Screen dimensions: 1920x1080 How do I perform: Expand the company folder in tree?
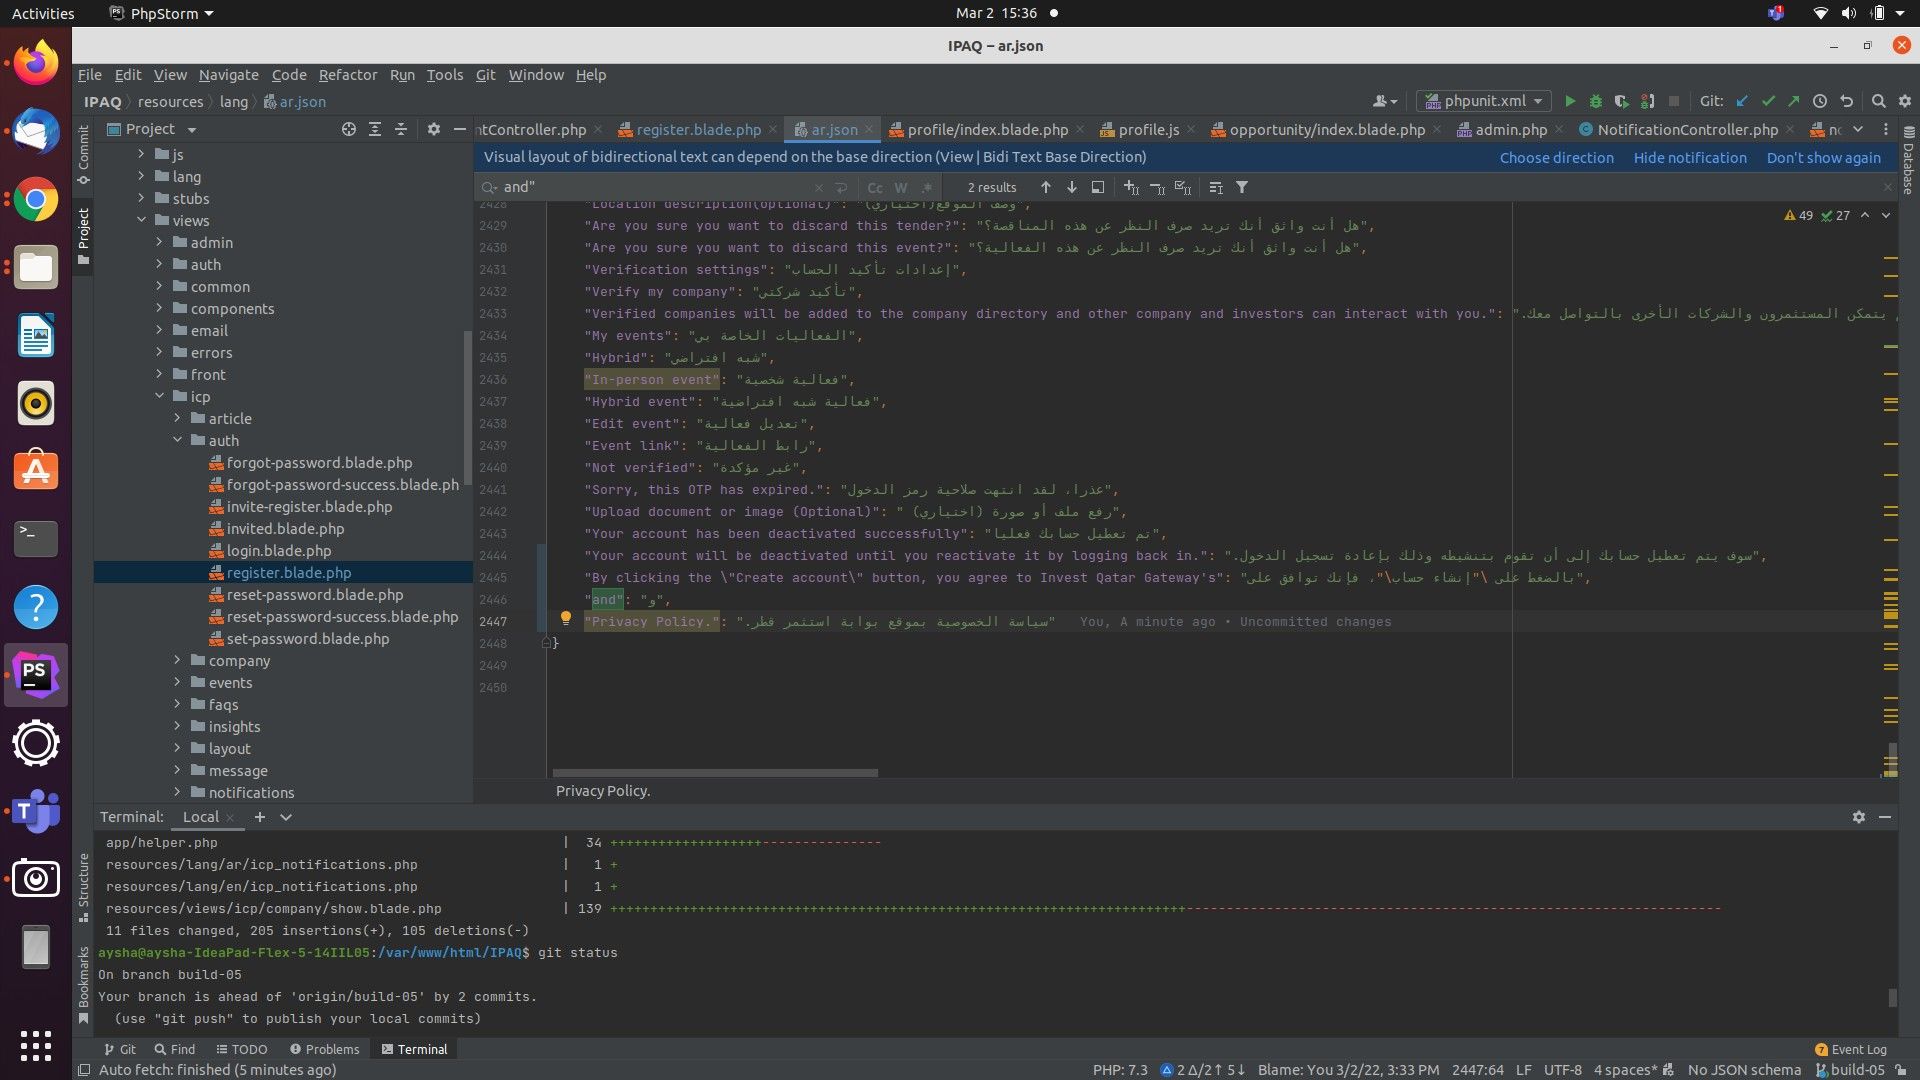coord(177,661)
